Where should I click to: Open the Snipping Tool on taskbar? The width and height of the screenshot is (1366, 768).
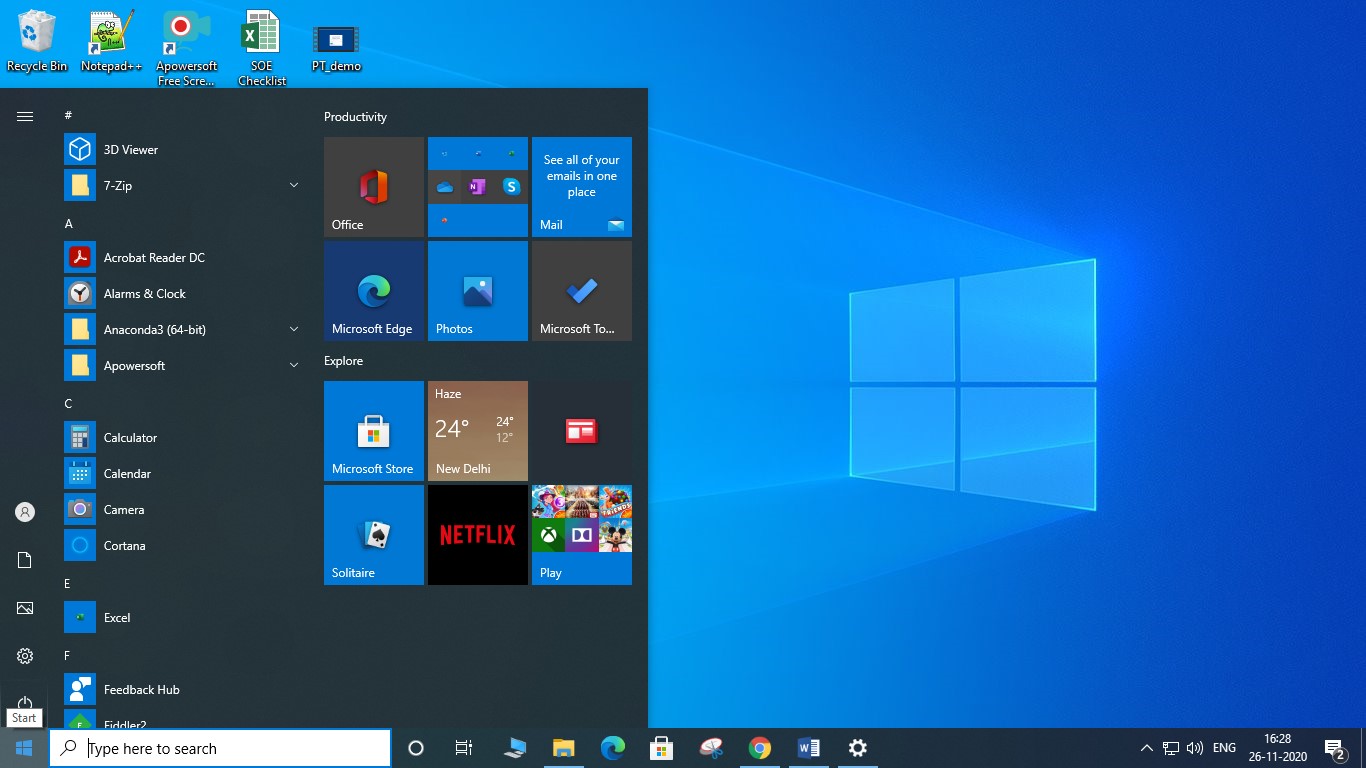point(711,748)
